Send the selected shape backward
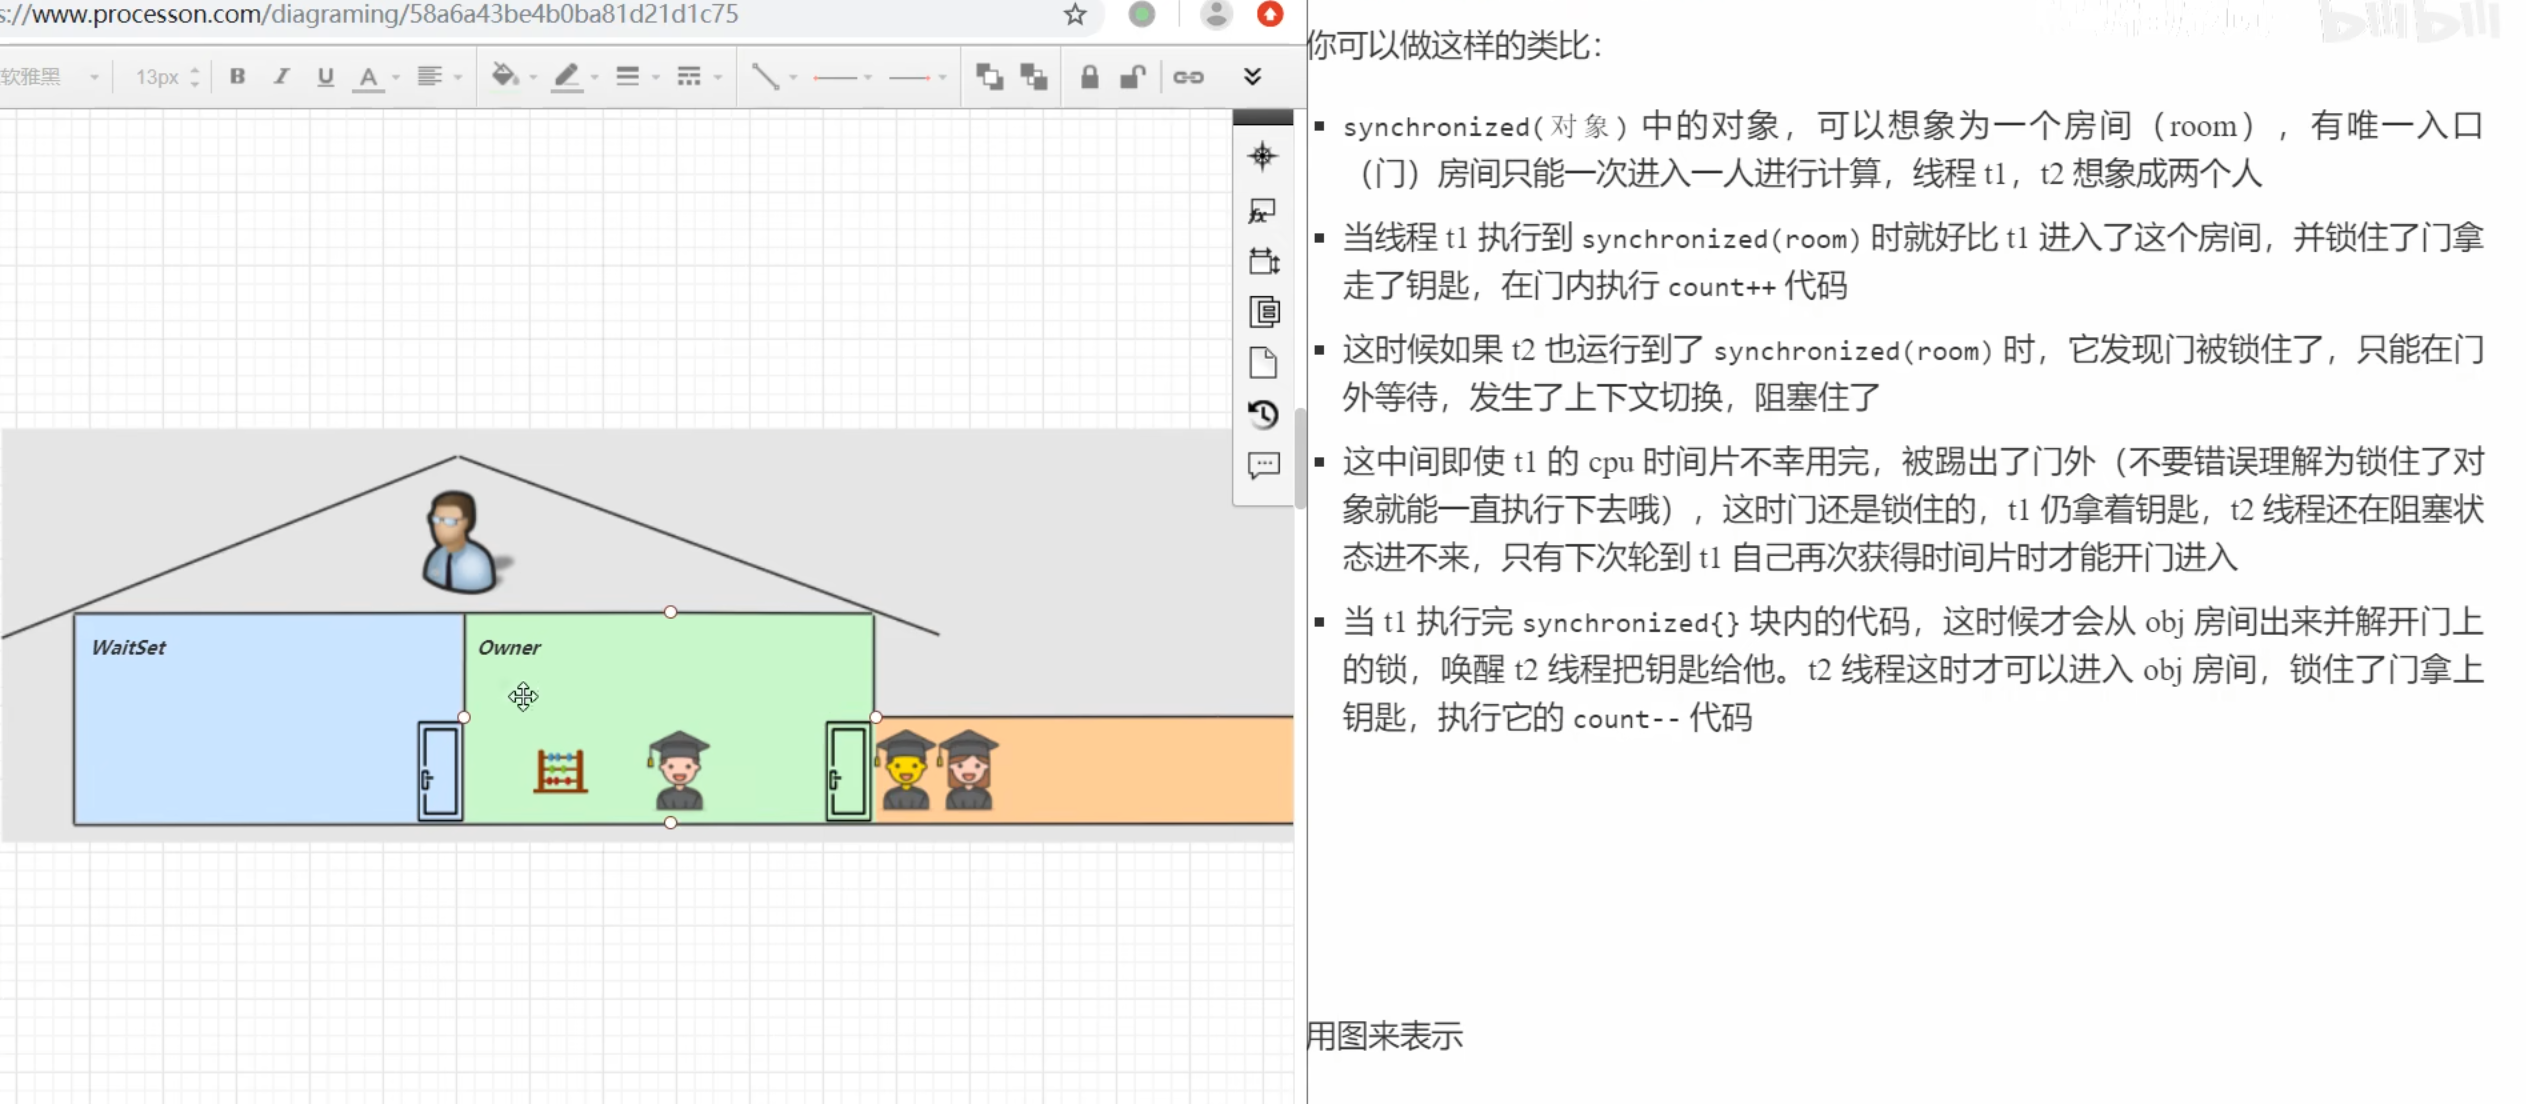2526x1104 pixels. click(x=1034, y=76)
